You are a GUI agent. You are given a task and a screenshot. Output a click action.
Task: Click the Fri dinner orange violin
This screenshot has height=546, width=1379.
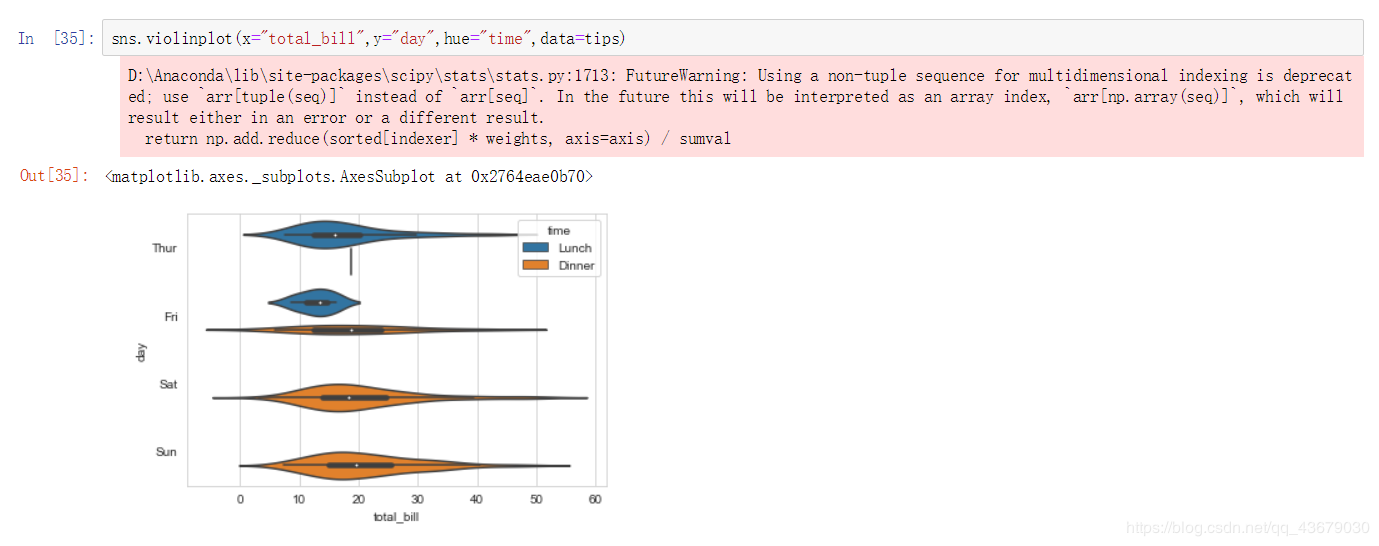[376, 329]
